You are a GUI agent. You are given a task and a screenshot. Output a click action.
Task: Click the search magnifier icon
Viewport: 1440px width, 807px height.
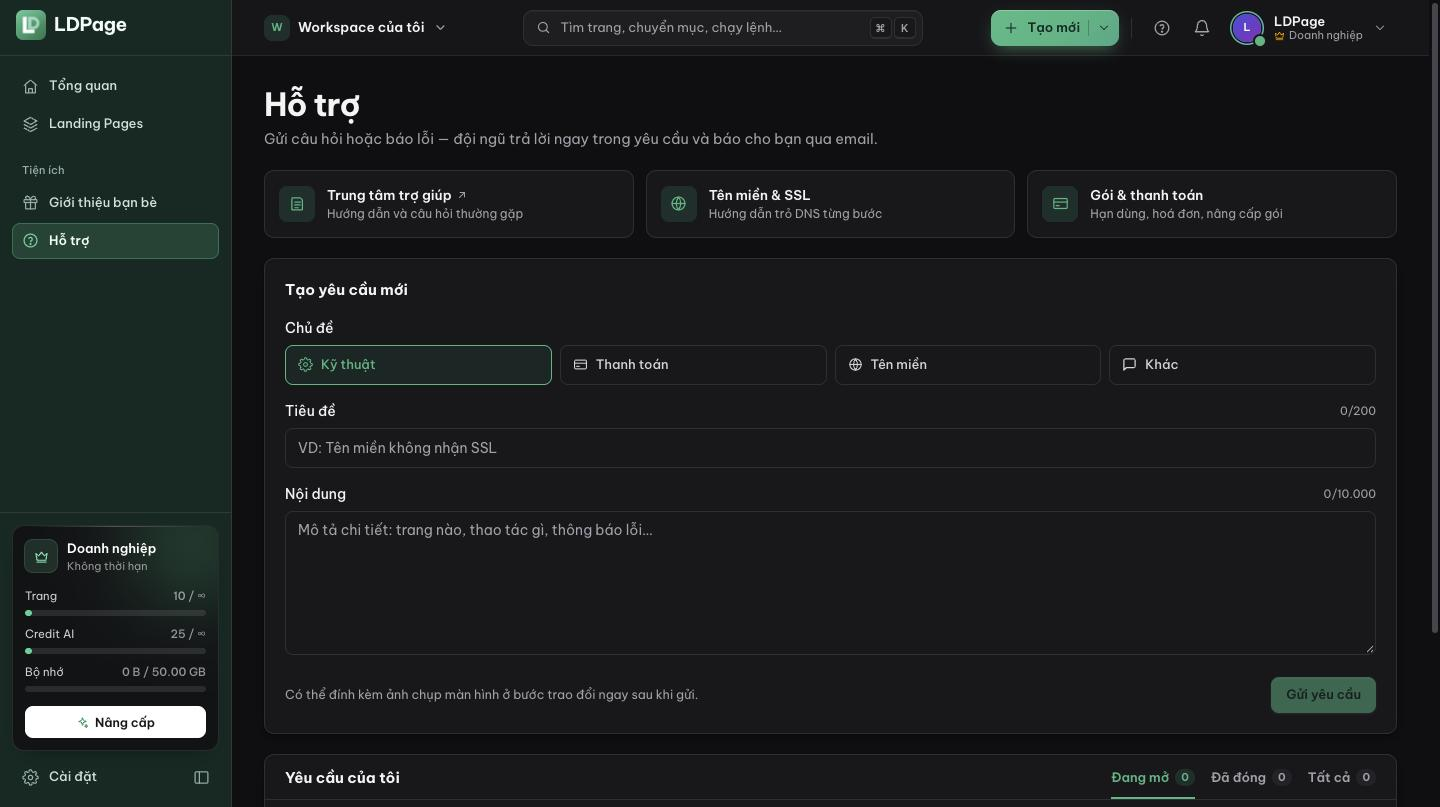click(544, 28)
